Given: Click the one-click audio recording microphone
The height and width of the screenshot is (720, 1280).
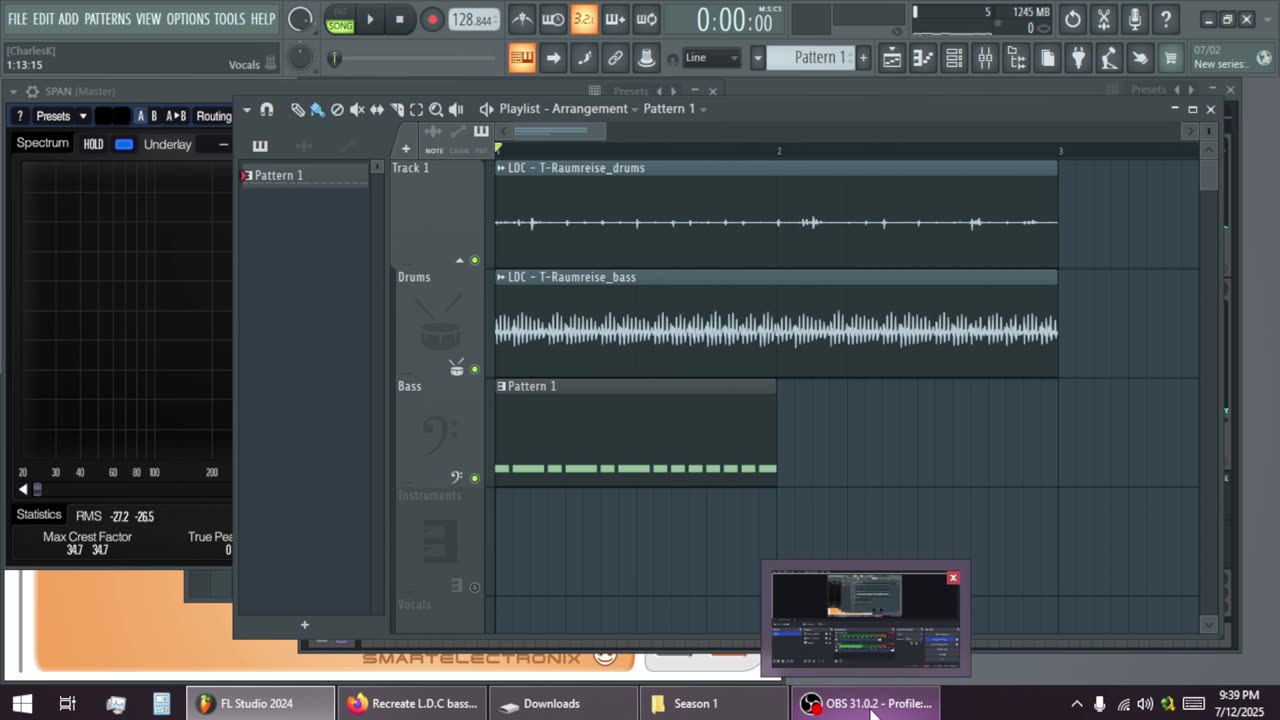Looking at the screenshot, I should [1134, 19].
